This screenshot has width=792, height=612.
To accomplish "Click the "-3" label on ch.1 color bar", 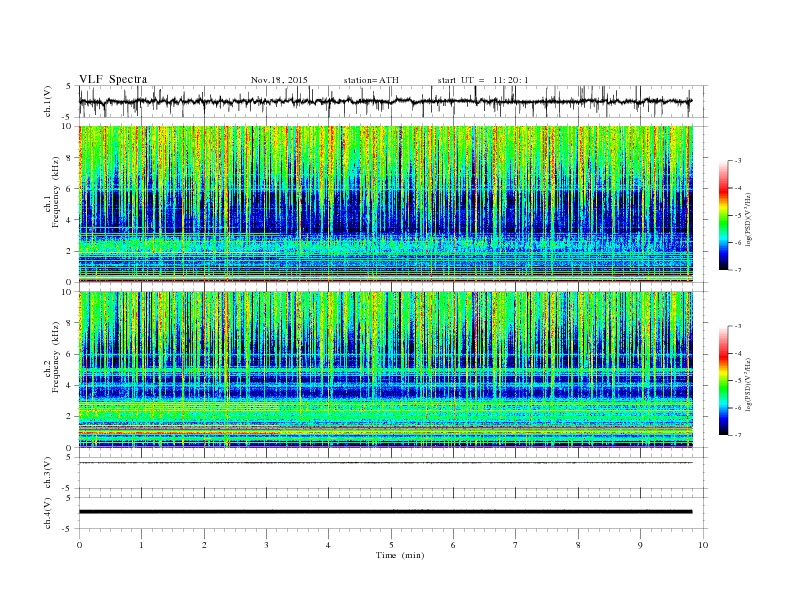I will pos(737,161).
